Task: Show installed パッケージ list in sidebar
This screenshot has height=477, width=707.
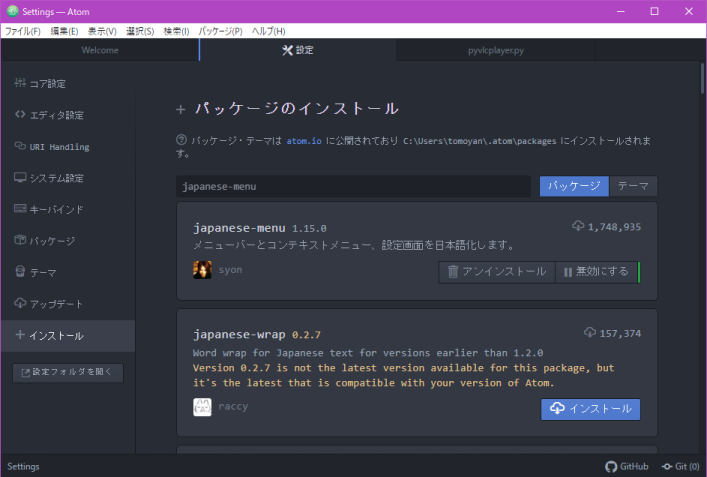Action: pos(51,241)
